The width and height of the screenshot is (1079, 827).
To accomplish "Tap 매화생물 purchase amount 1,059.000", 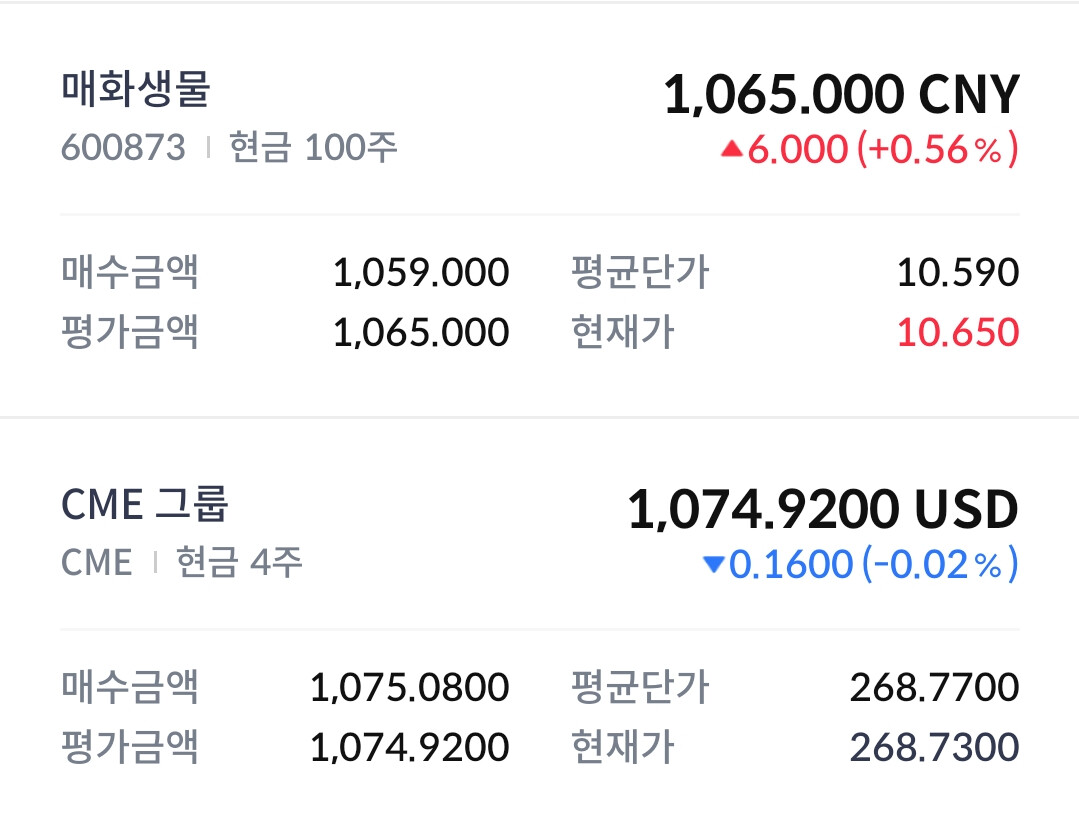I will point(420,272).
